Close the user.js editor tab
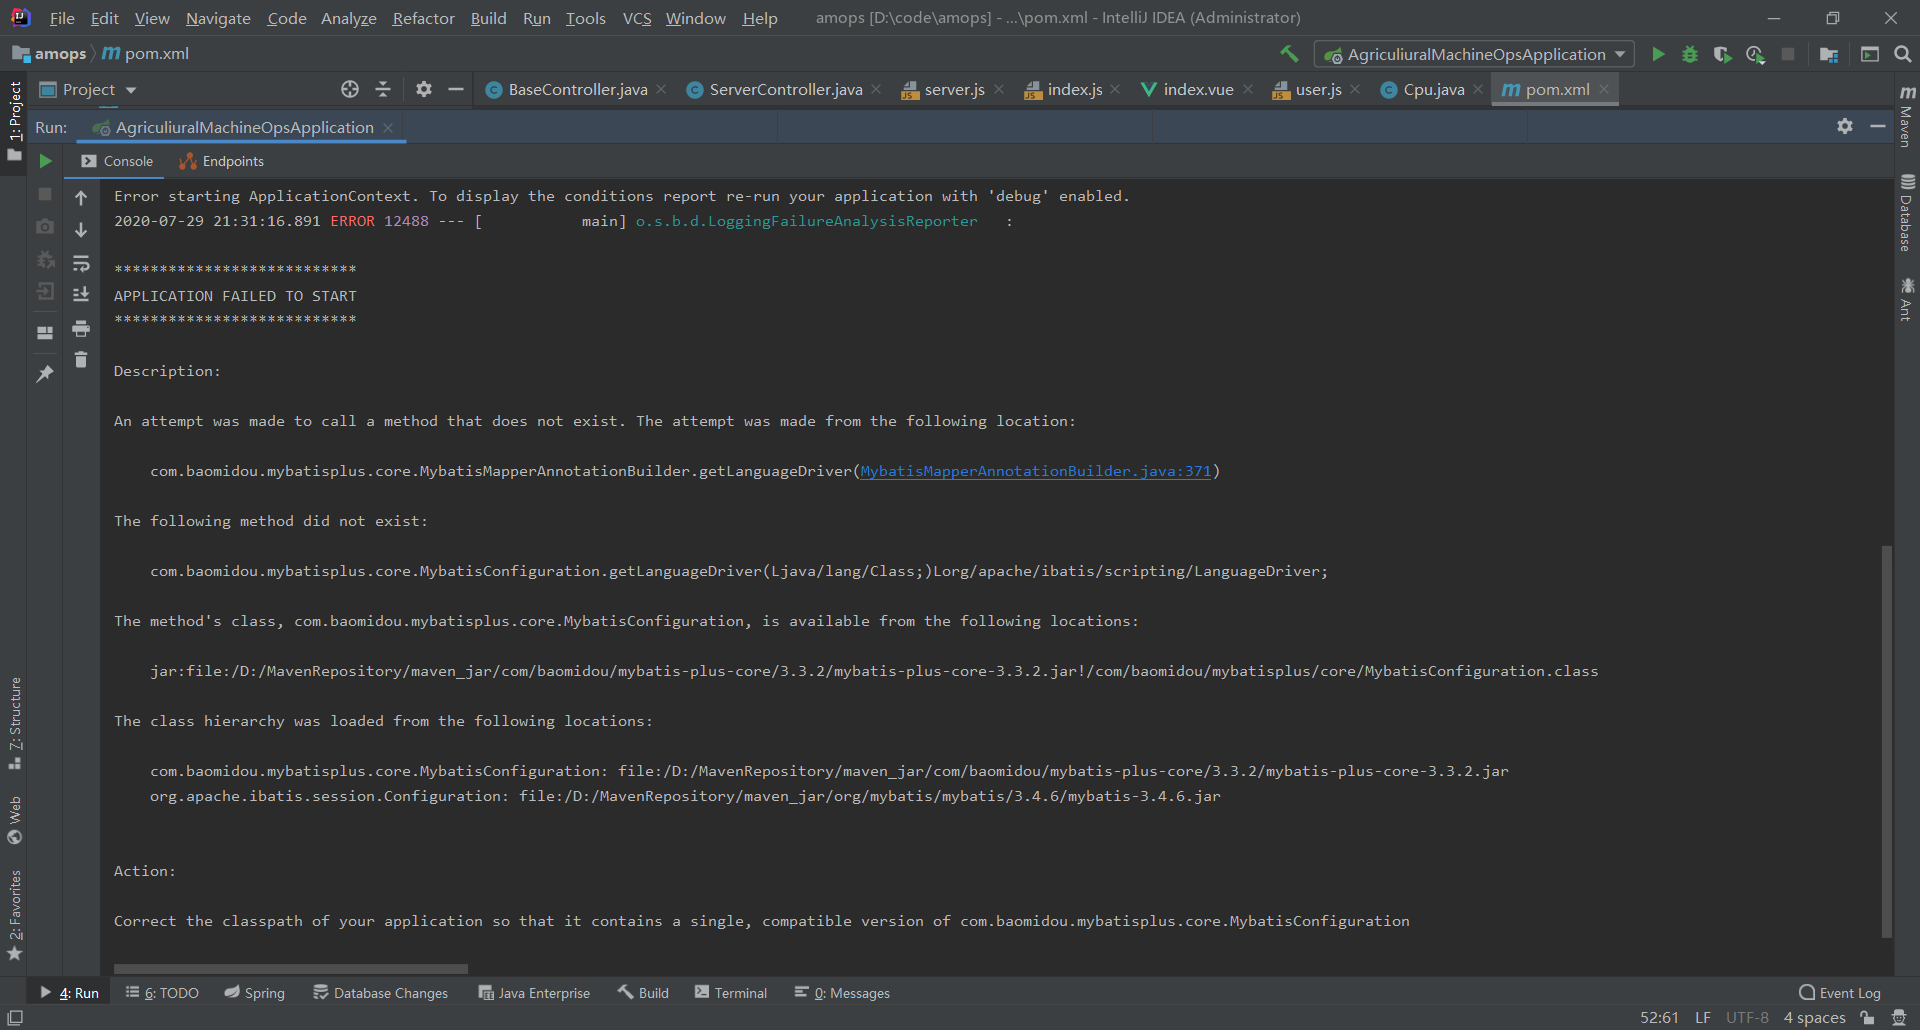1920x1030 pixels. tap(1355, 90)
